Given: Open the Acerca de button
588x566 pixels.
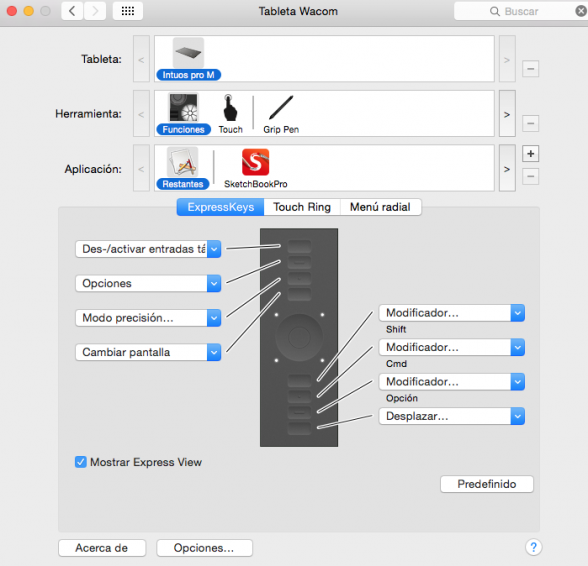Looking at the screenshot, I should pos(102,548).
